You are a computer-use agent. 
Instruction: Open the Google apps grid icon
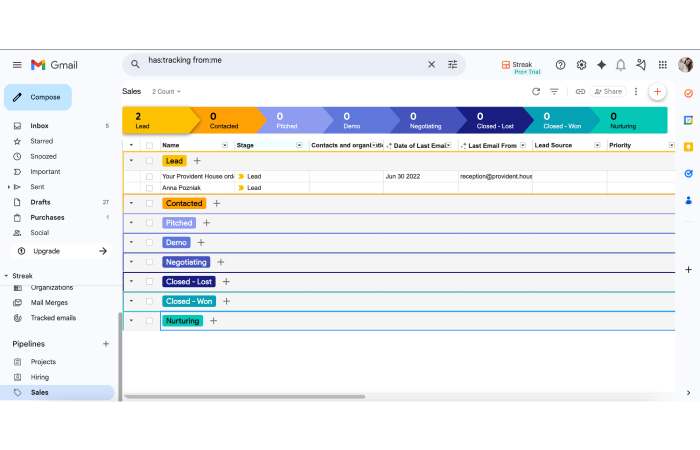click(x=662, y=65)
